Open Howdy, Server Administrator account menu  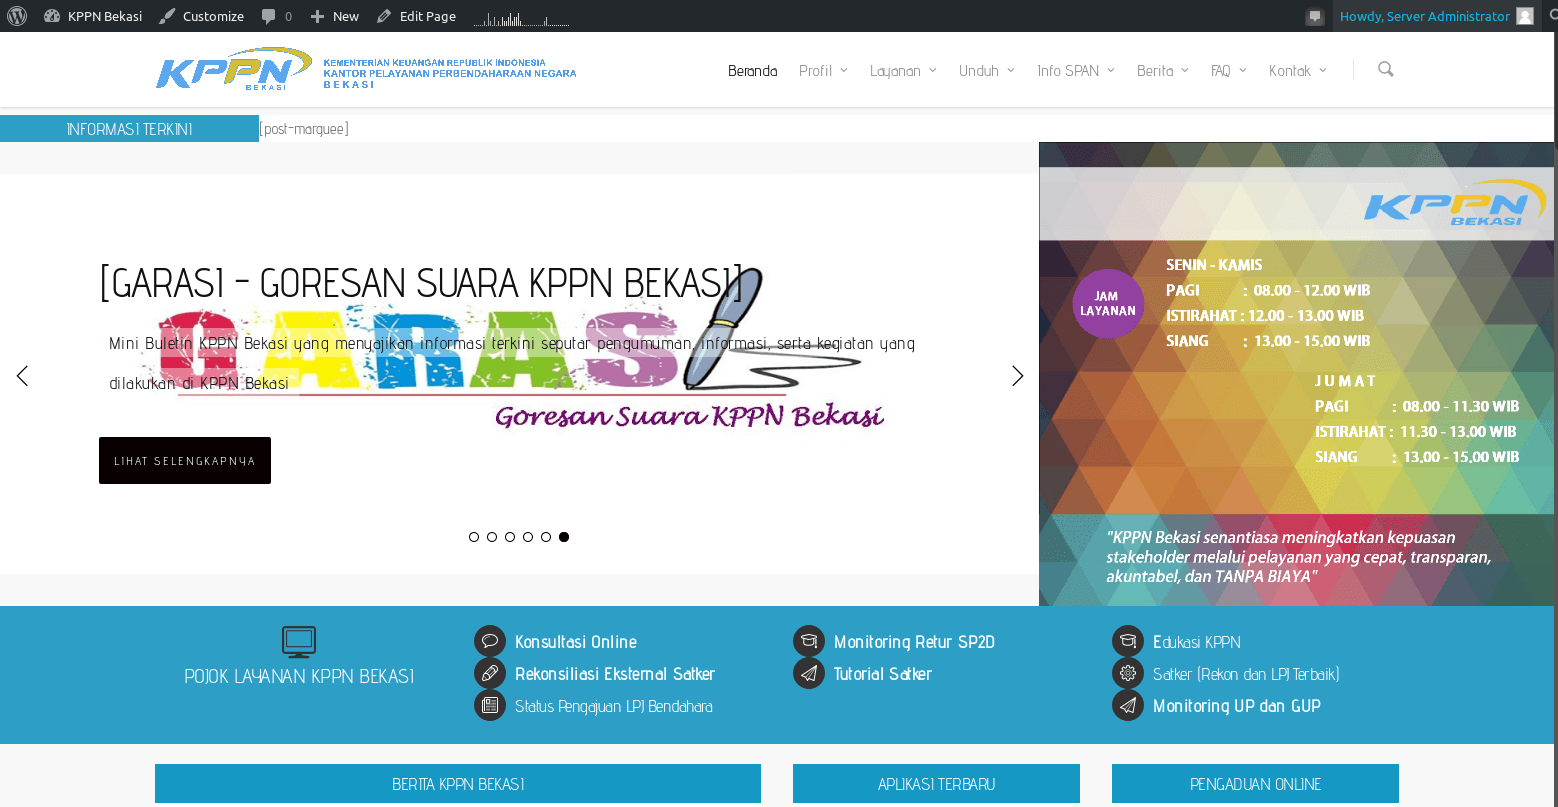pos(1436,16)
